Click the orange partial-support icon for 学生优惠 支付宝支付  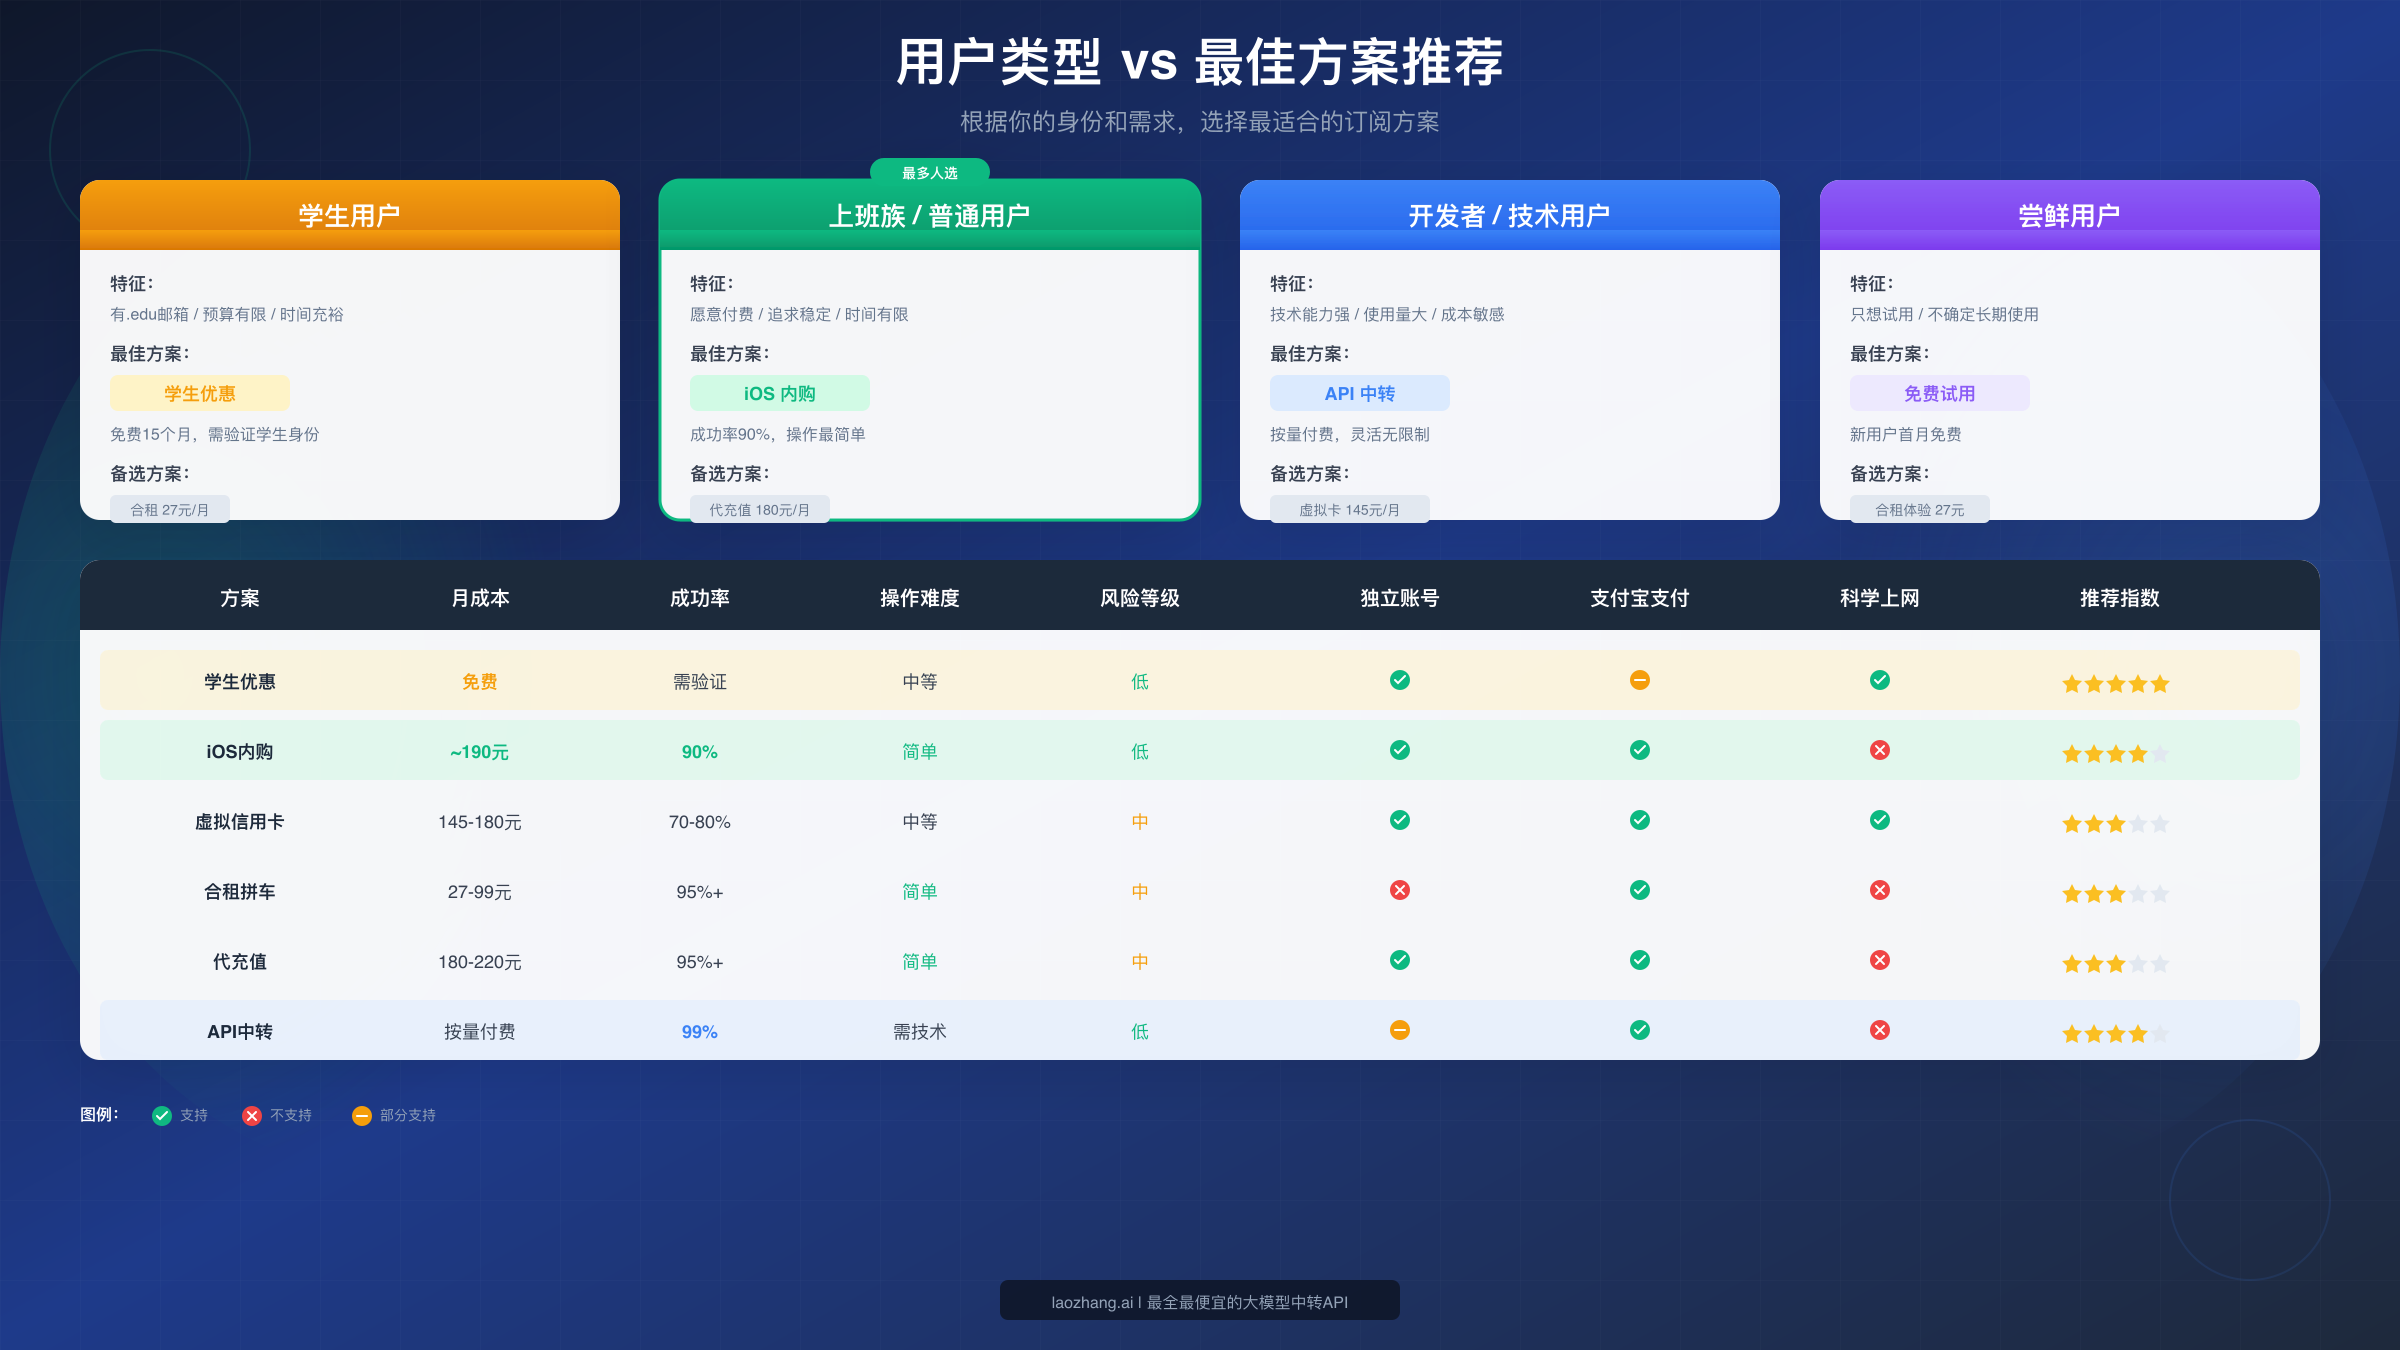[1638, 680]
